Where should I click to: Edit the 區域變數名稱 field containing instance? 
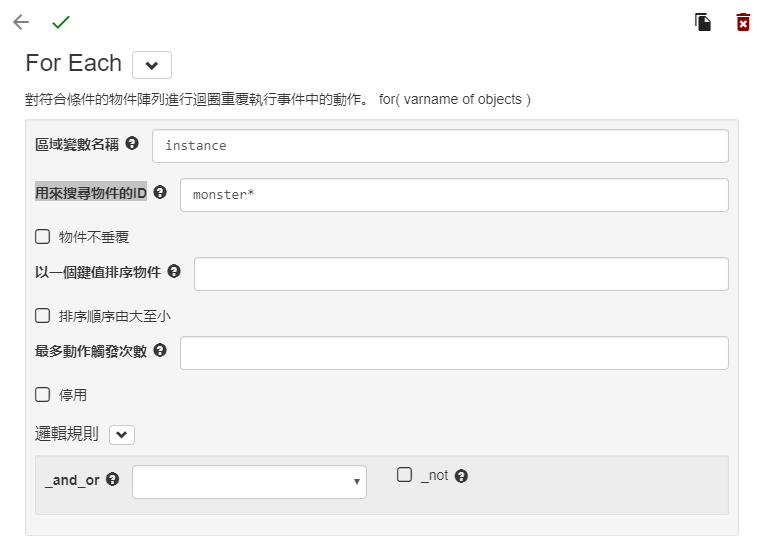pyautogui.click(x=440, y=146)
